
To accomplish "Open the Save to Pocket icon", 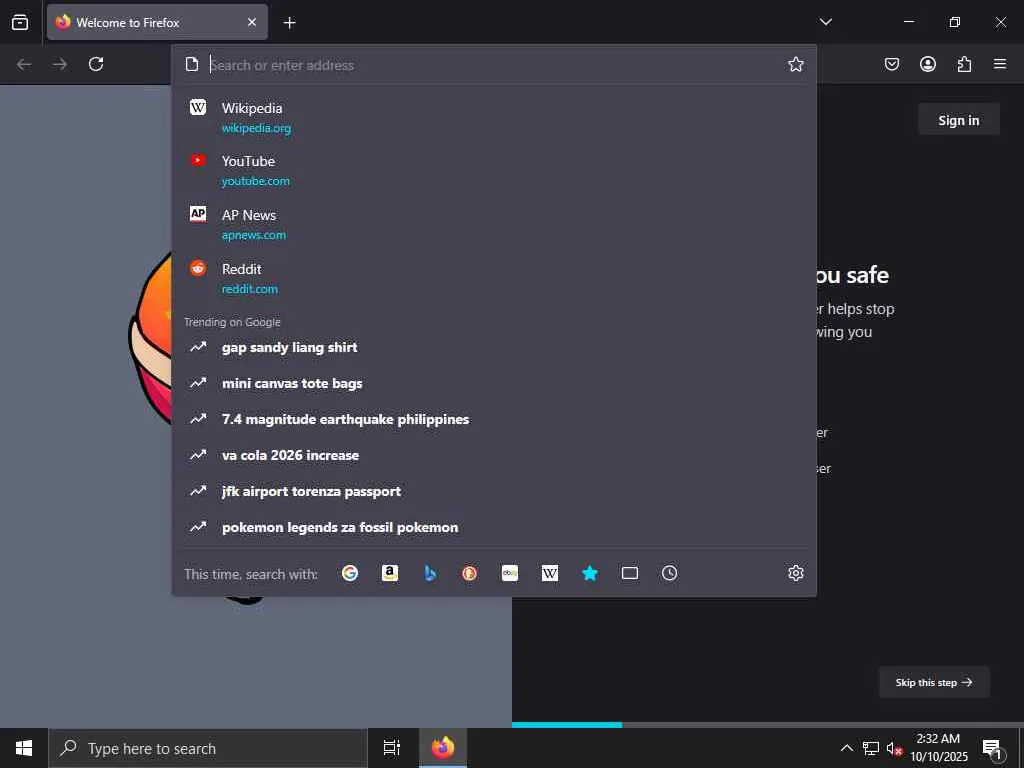I will (x=892, y=64).
